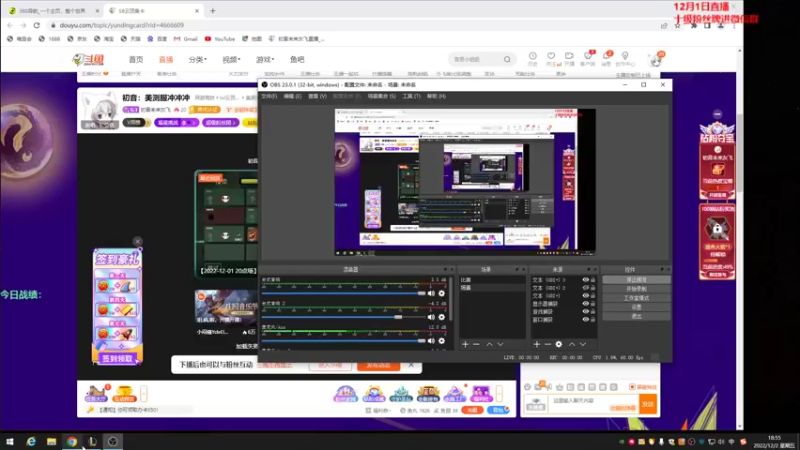The image size is (800, 450).
Task: Open YouTube bookmark
Action: 220,39
